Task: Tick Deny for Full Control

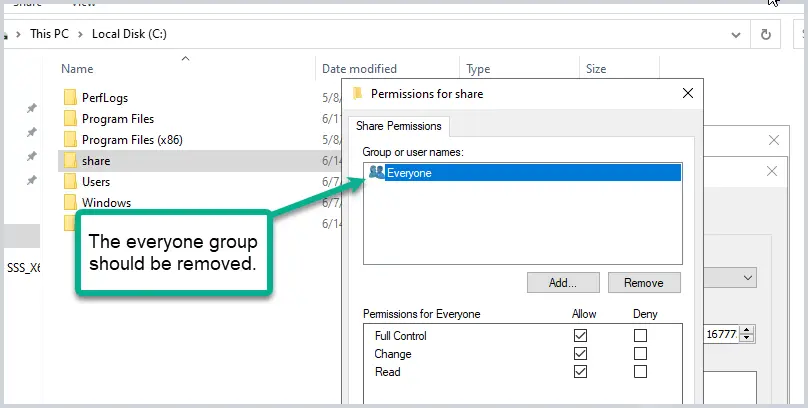Action: [x=641, y=335]
